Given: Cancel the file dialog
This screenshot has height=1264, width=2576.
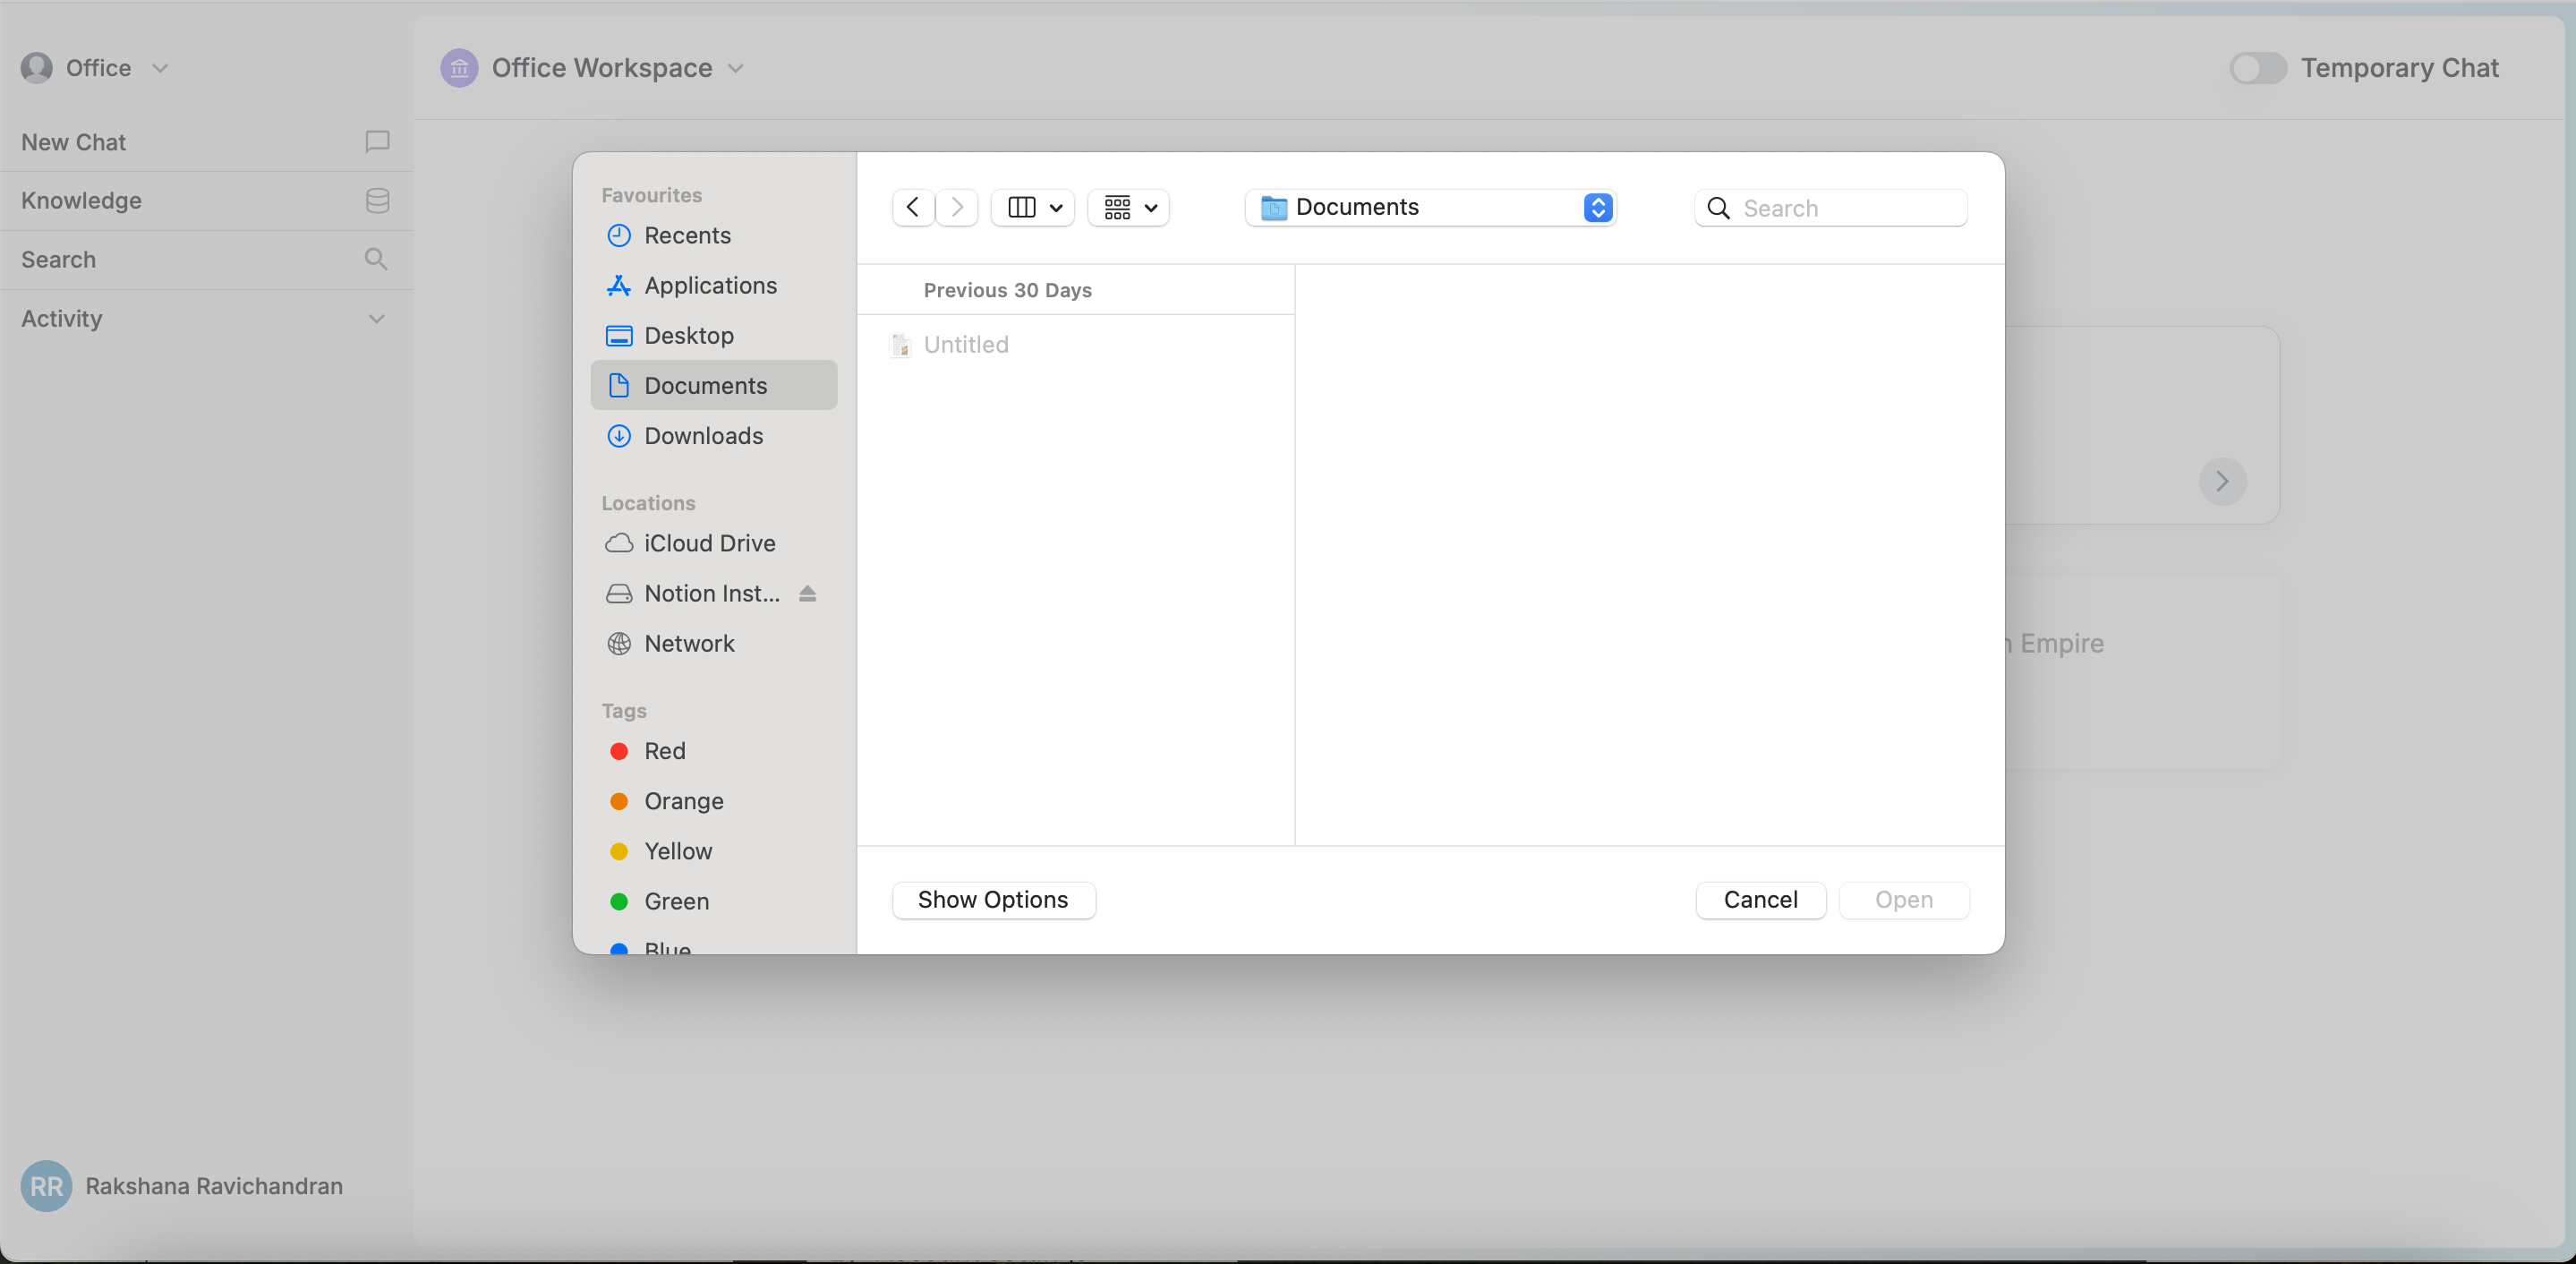Looking at the screenshot, I should point(1760,899).
